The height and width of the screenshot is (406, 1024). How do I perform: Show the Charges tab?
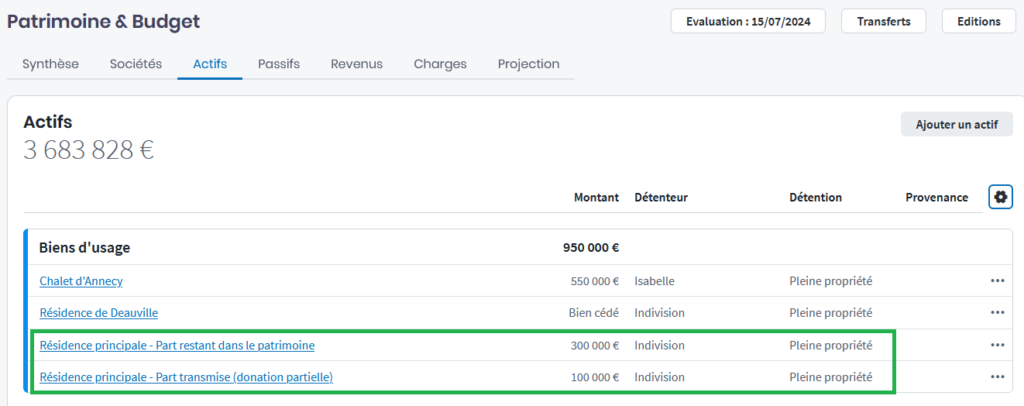click(x=440, y=64)
